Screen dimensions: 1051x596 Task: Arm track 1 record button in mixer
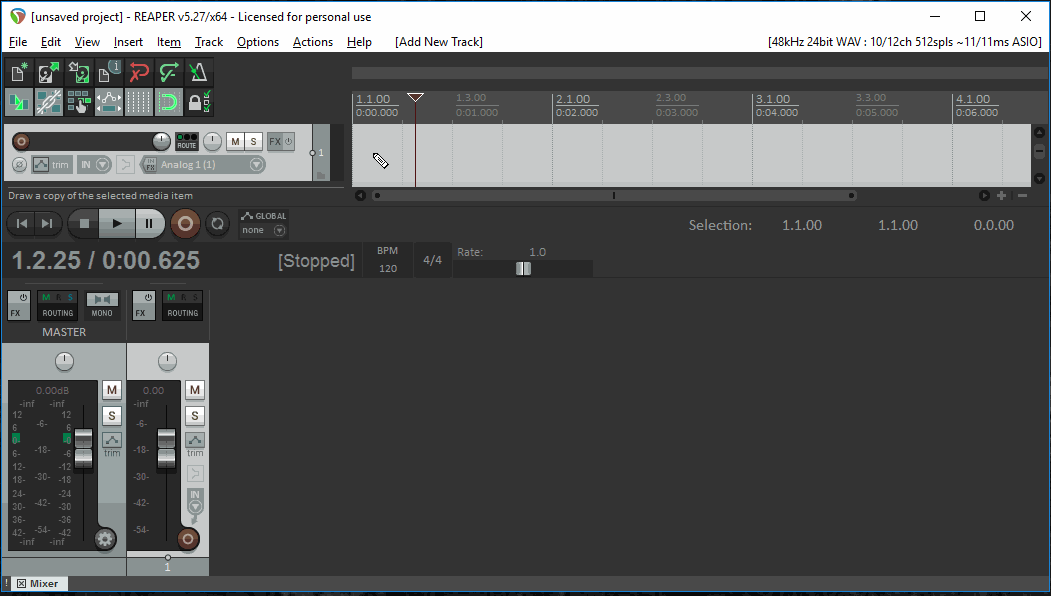click(x=188, y=538)
